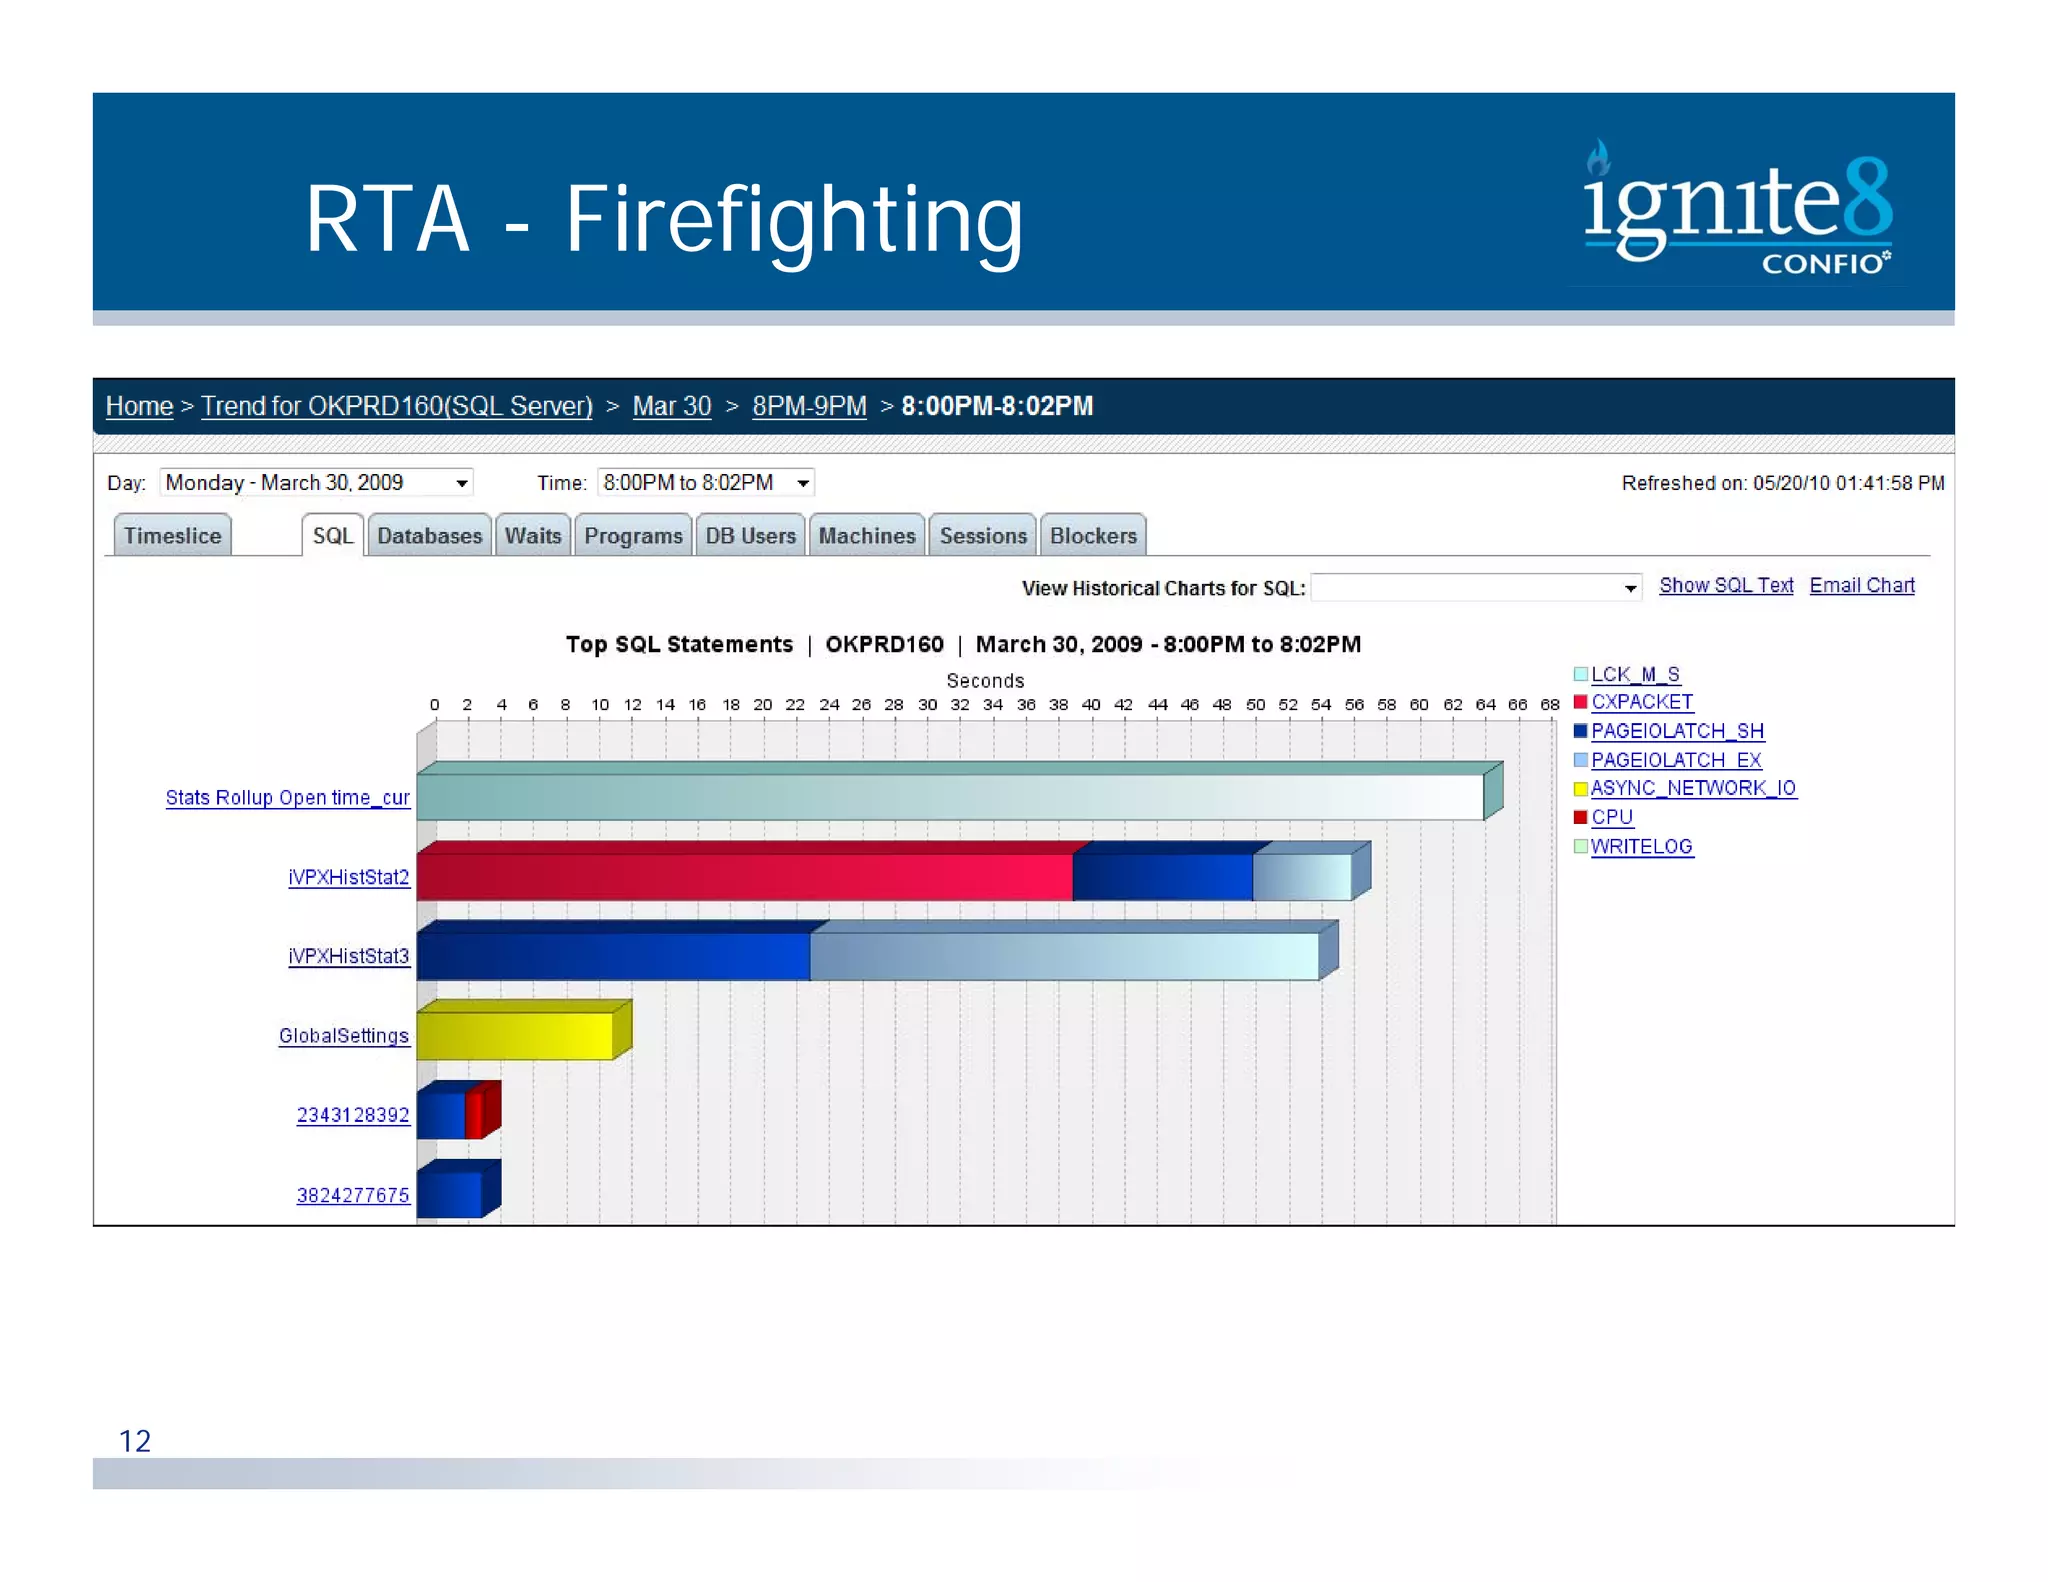Open View Historical Charts for SQL dropdown
This screenshot has width=2048, height=1582.
(1476, 588)
